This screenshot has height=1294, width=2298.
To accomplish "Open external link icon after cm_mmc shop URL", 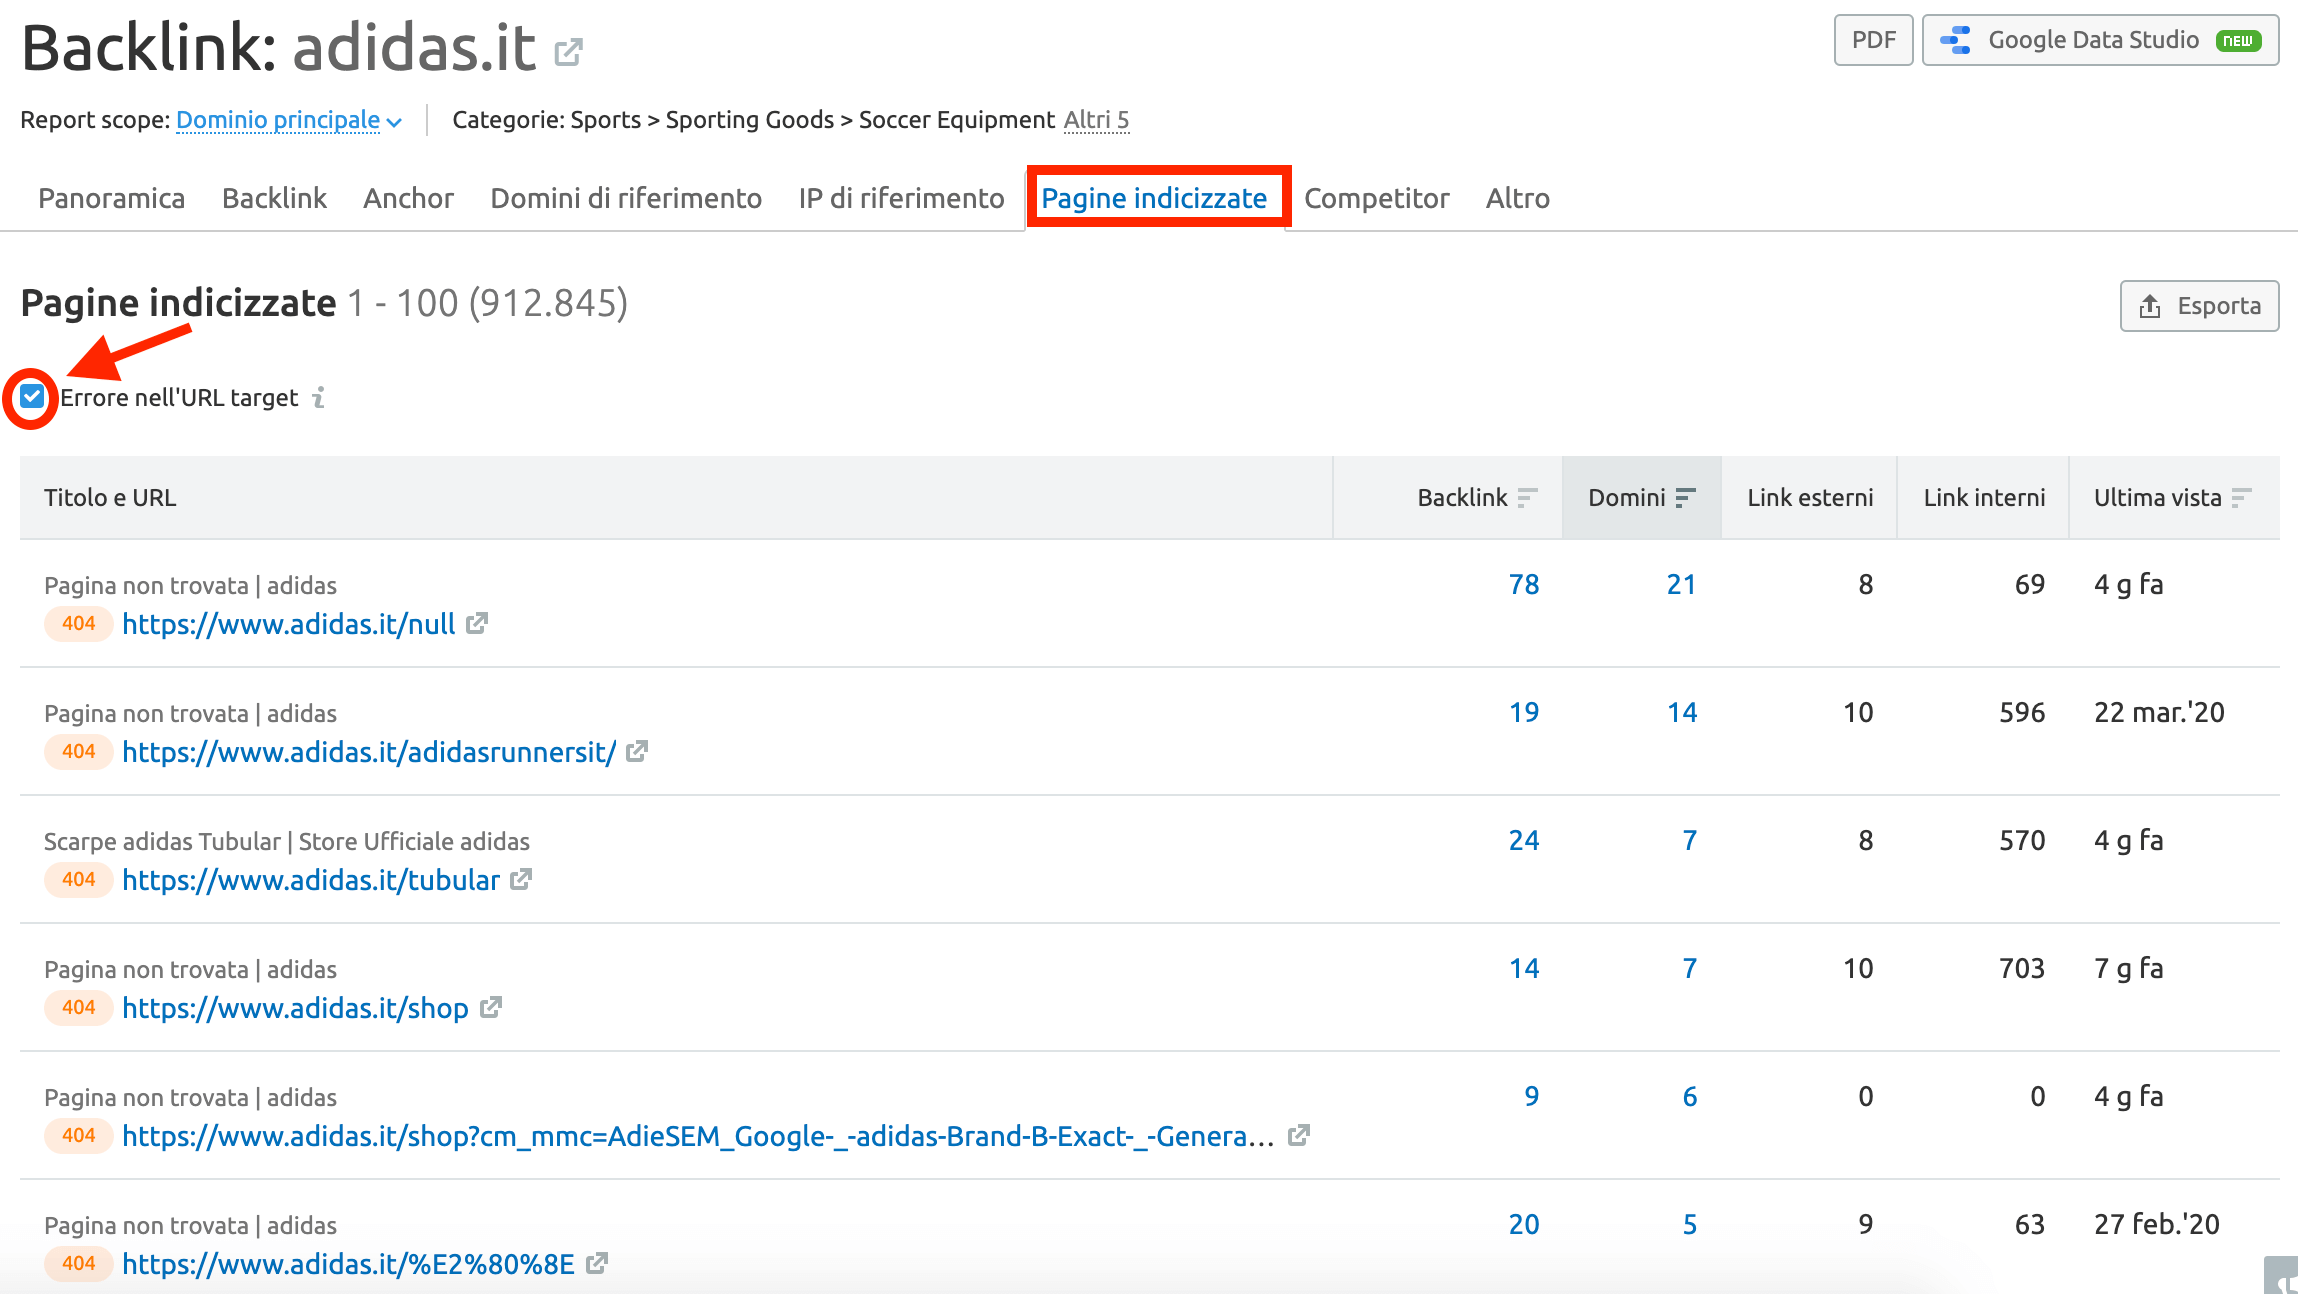I will 1298,1135.
